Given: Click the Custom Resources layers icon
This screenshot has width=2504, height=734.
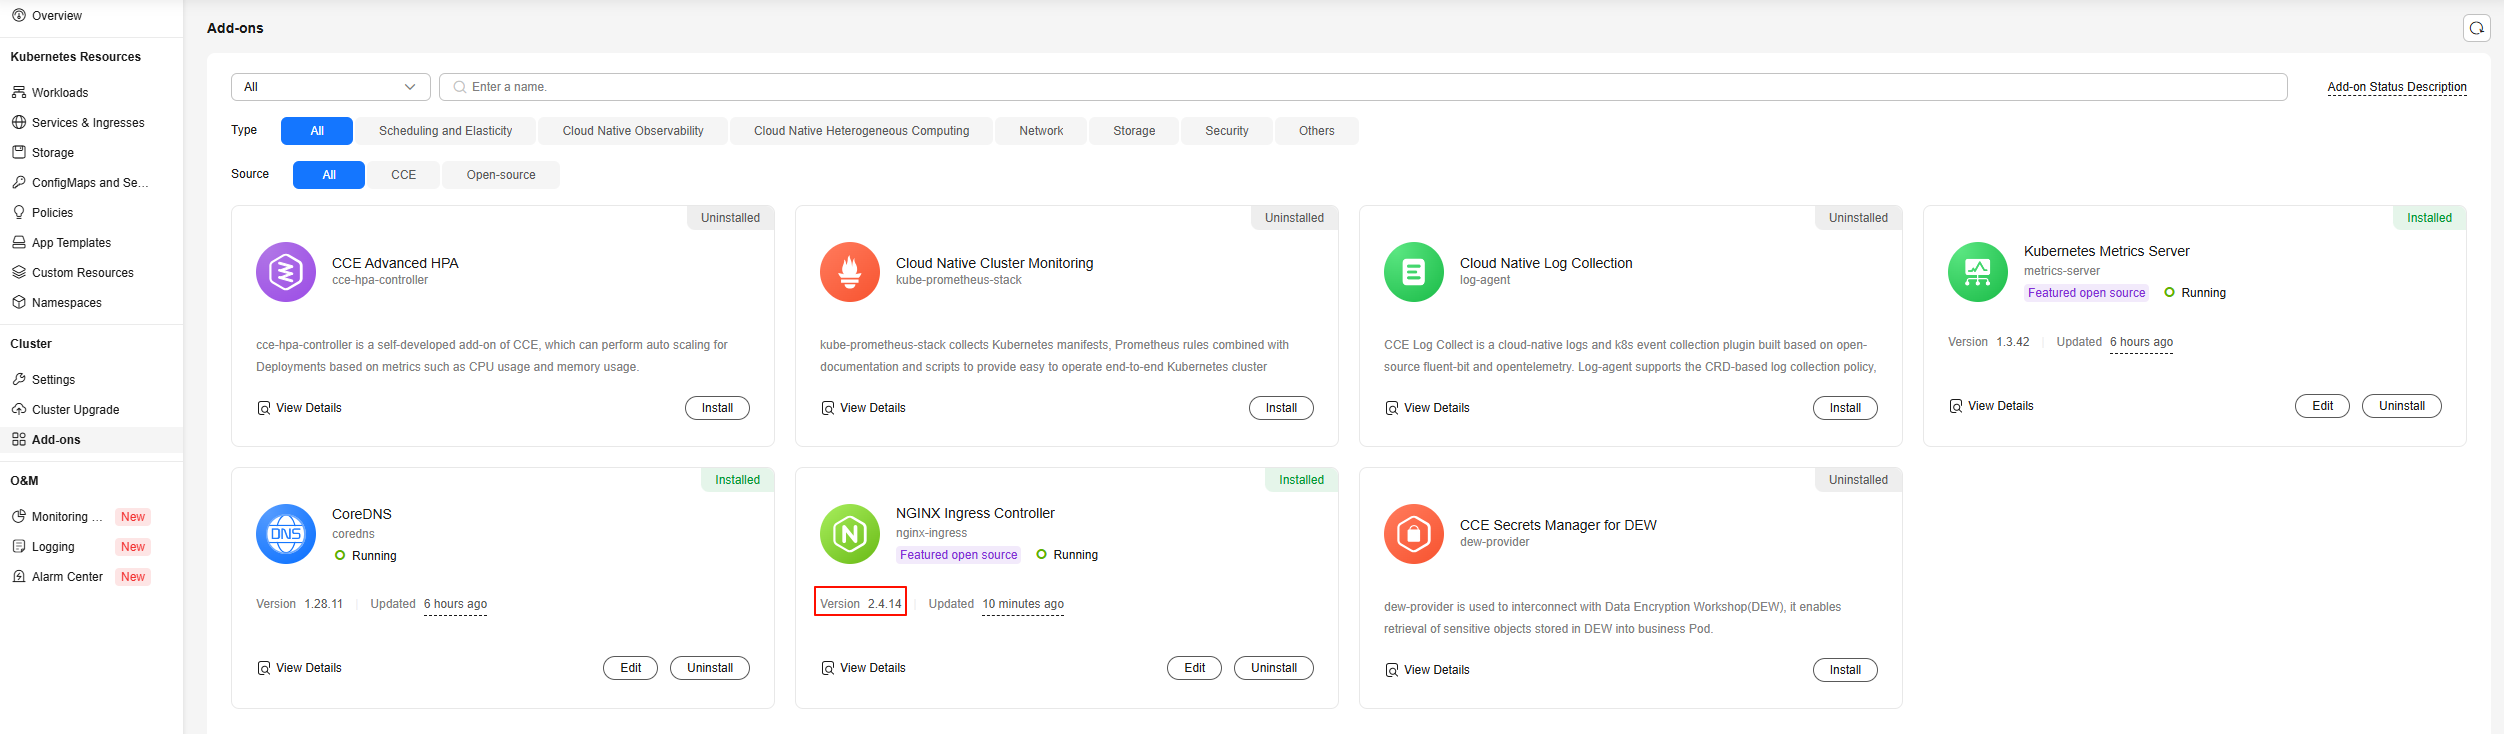Looking at the screenshot, I should click(x=18, y=272).
